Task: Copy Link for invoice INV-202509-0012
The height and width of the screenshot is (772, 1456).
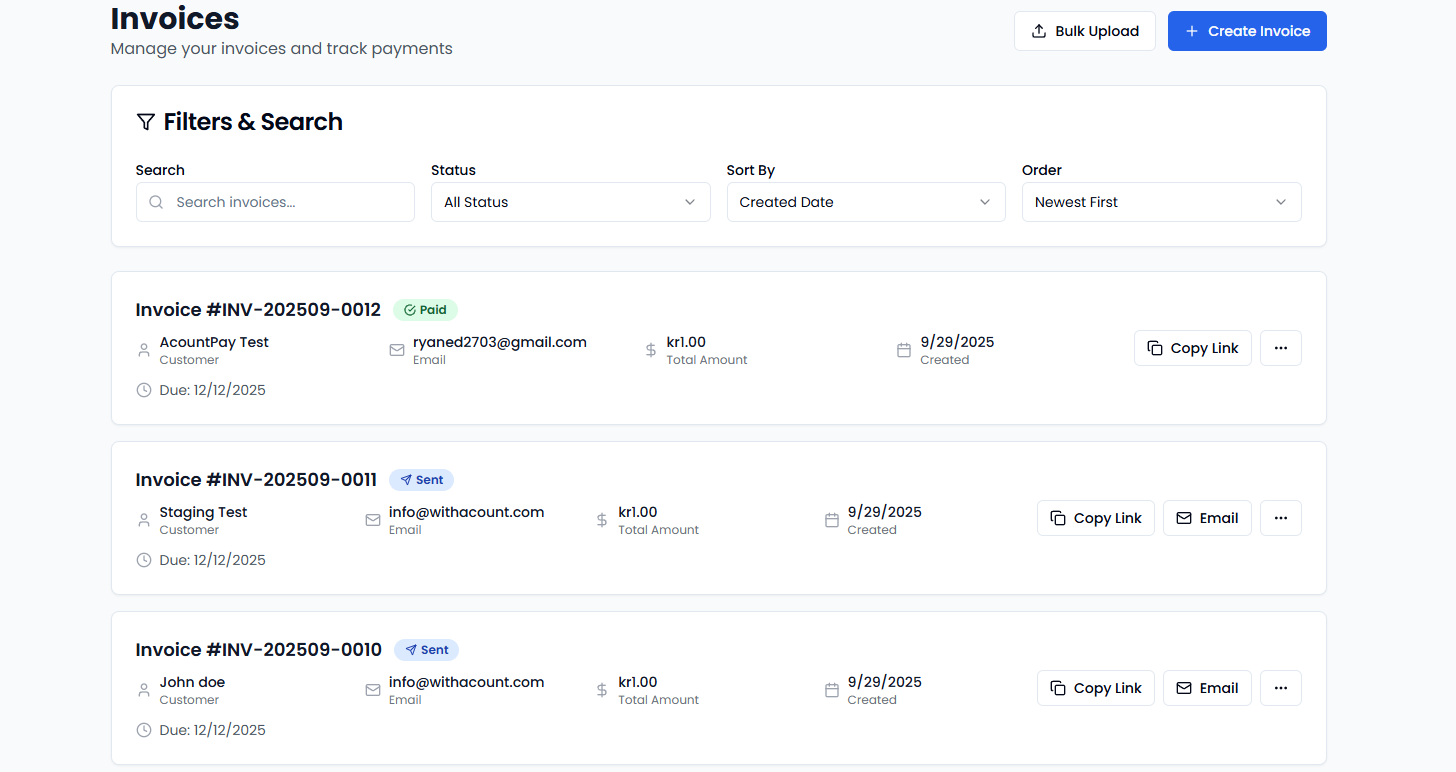Action: point(1192,347)
